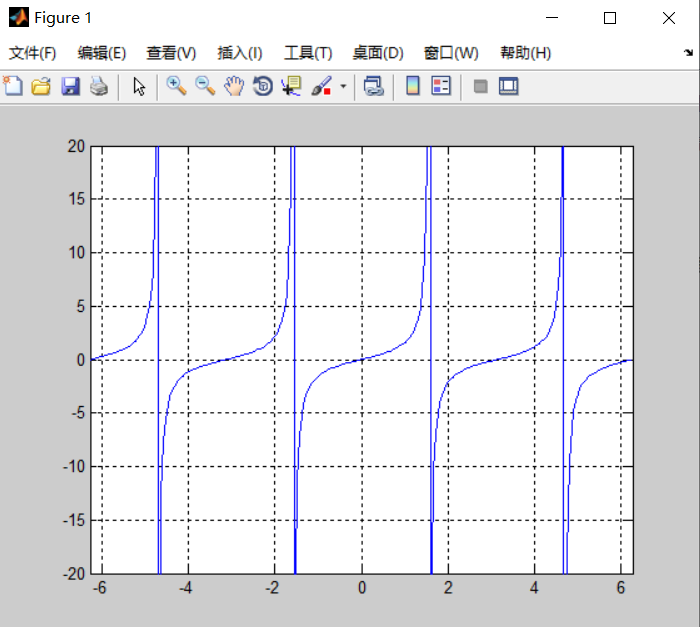Click x-axis tick label 6
This screenshot has width=700, height=627.
coord(621,588)
